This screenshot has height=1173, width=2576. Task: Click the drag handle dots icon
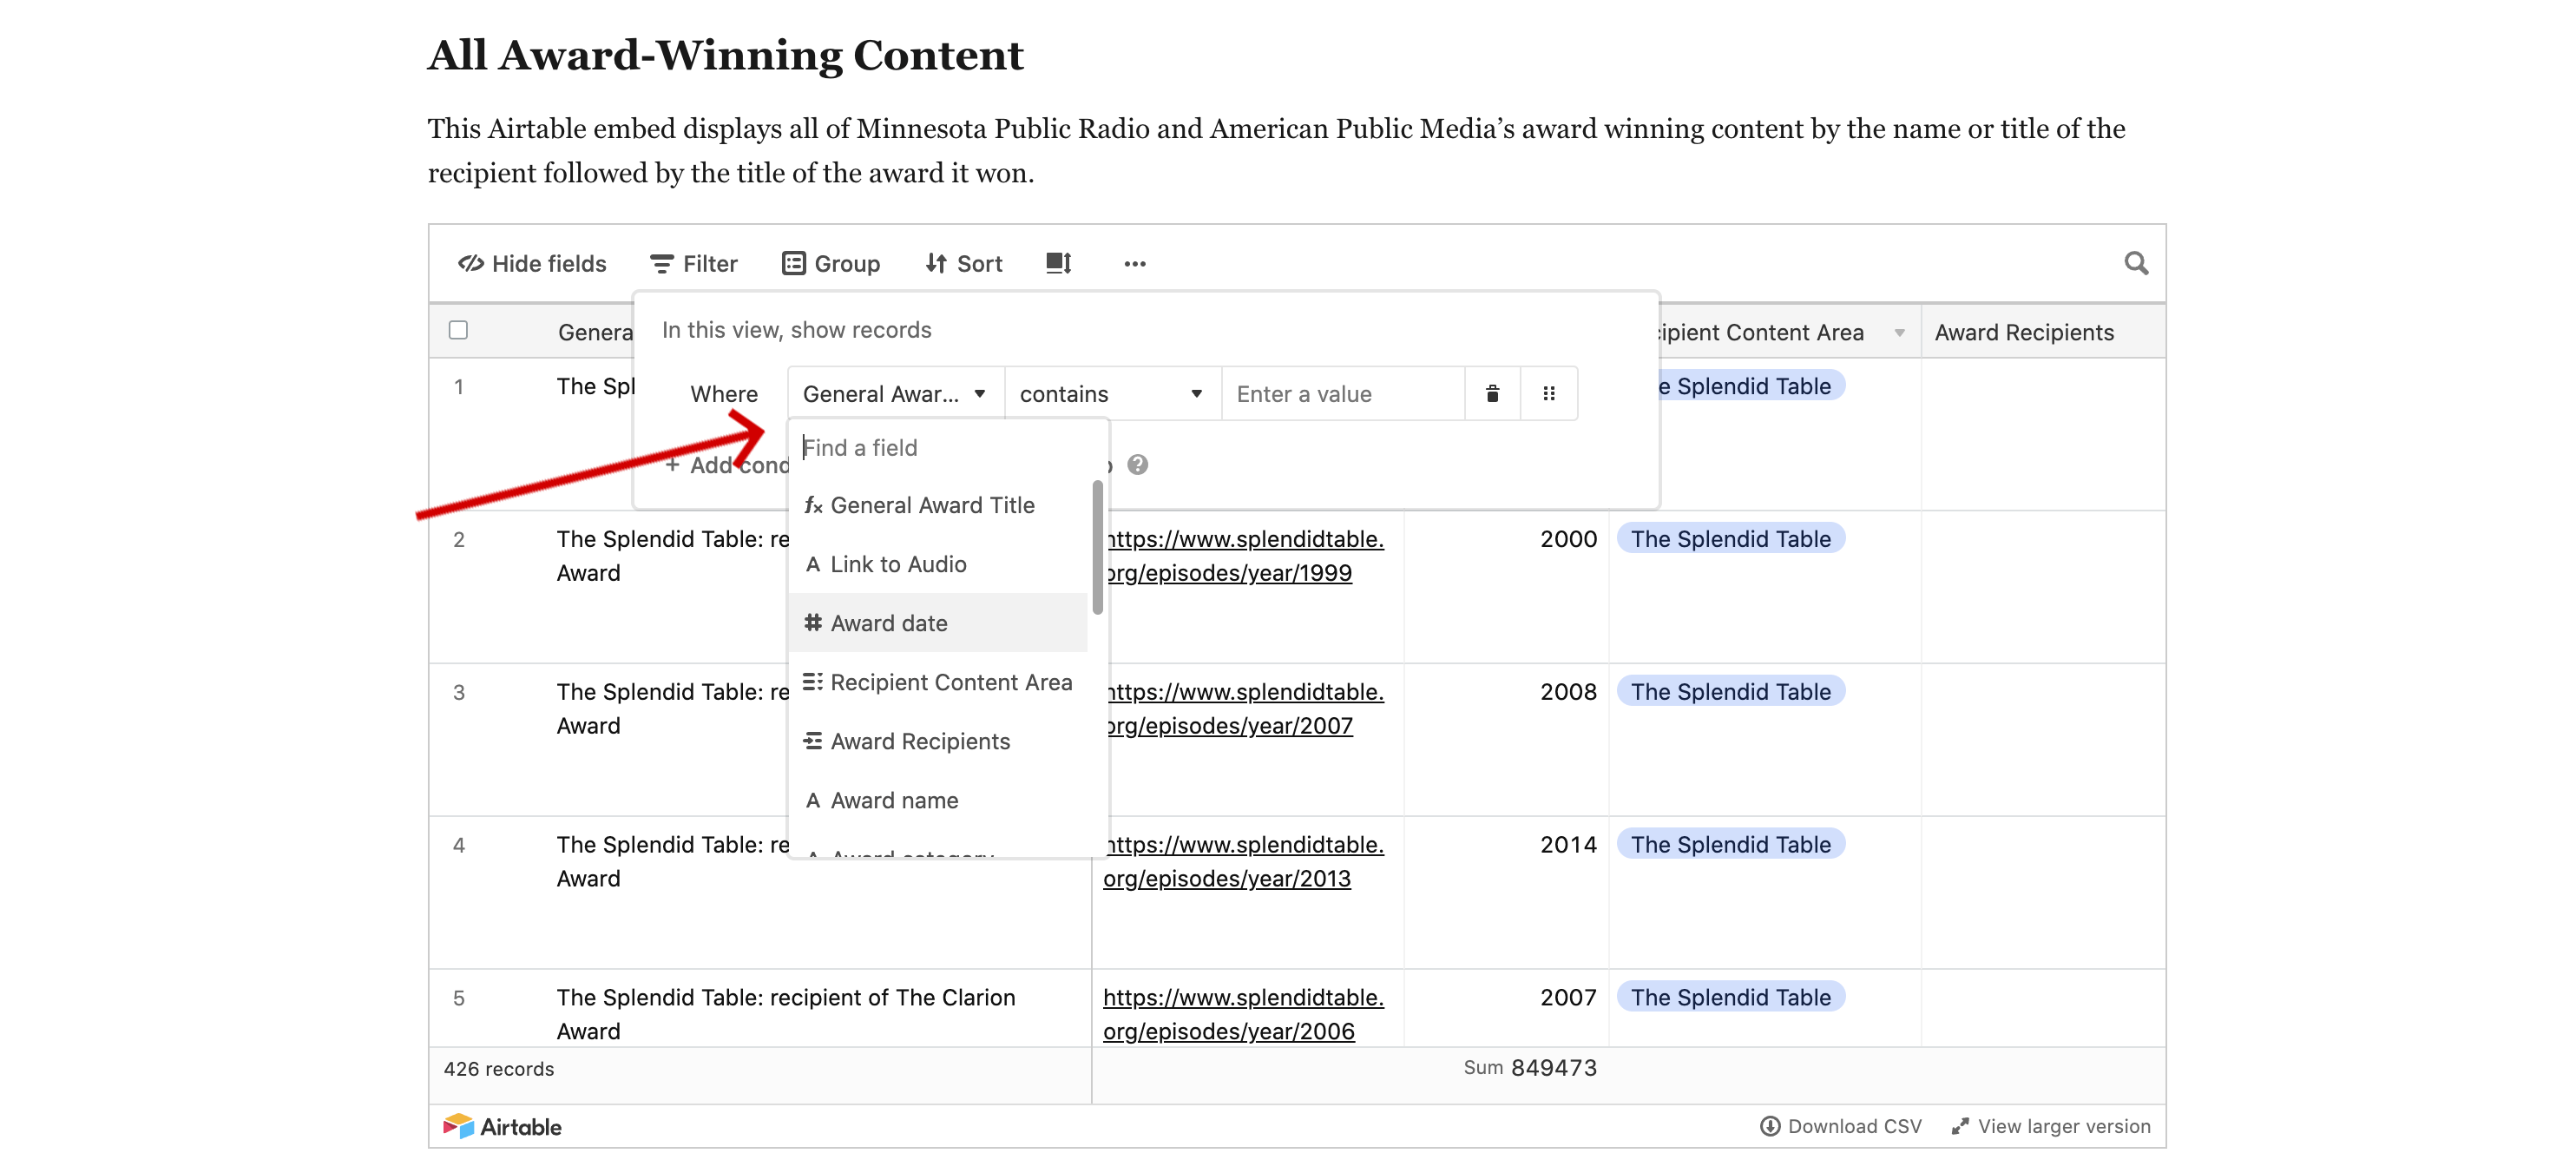point(1549,394)
